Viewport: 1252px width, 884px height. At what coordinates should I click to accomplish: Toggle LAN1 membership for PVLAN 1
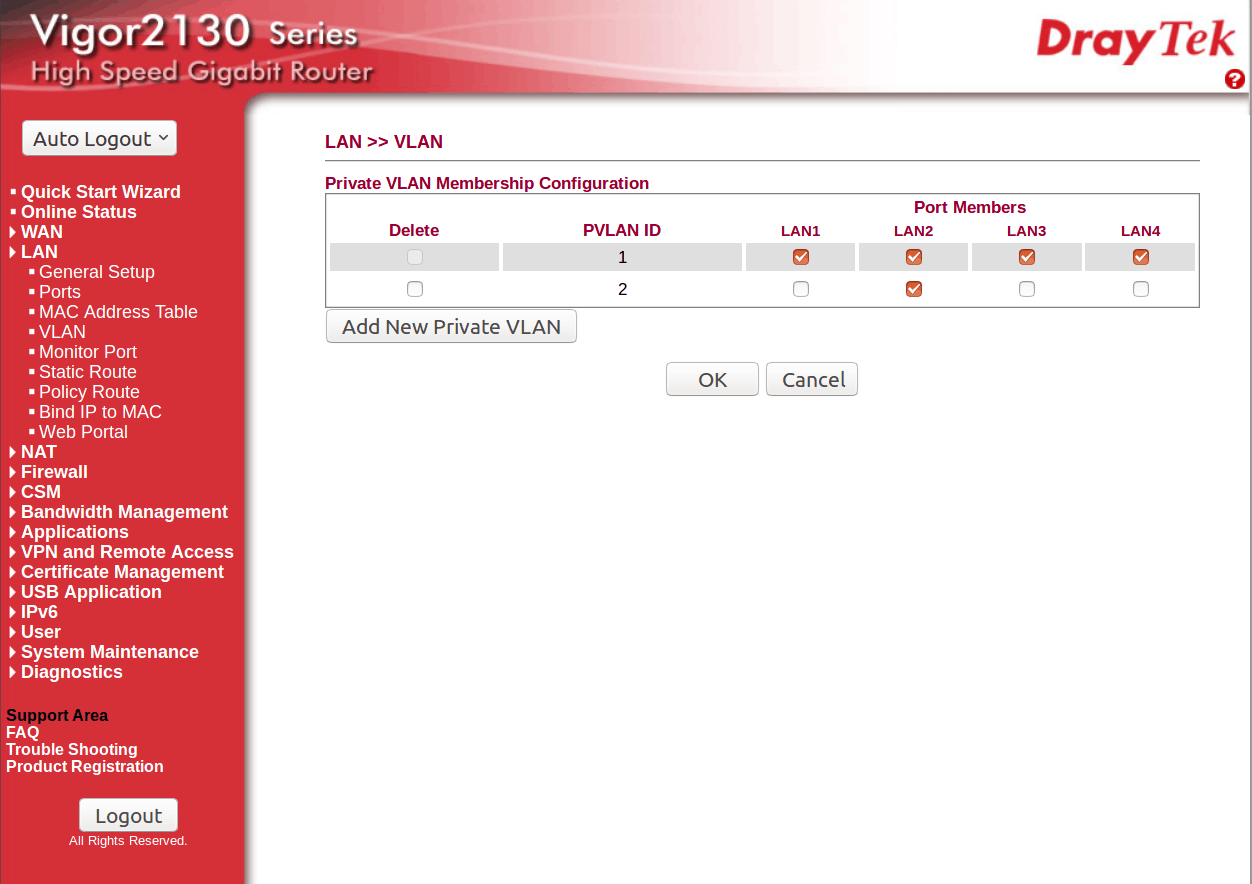pyautogui.click(x=801, y=257)
